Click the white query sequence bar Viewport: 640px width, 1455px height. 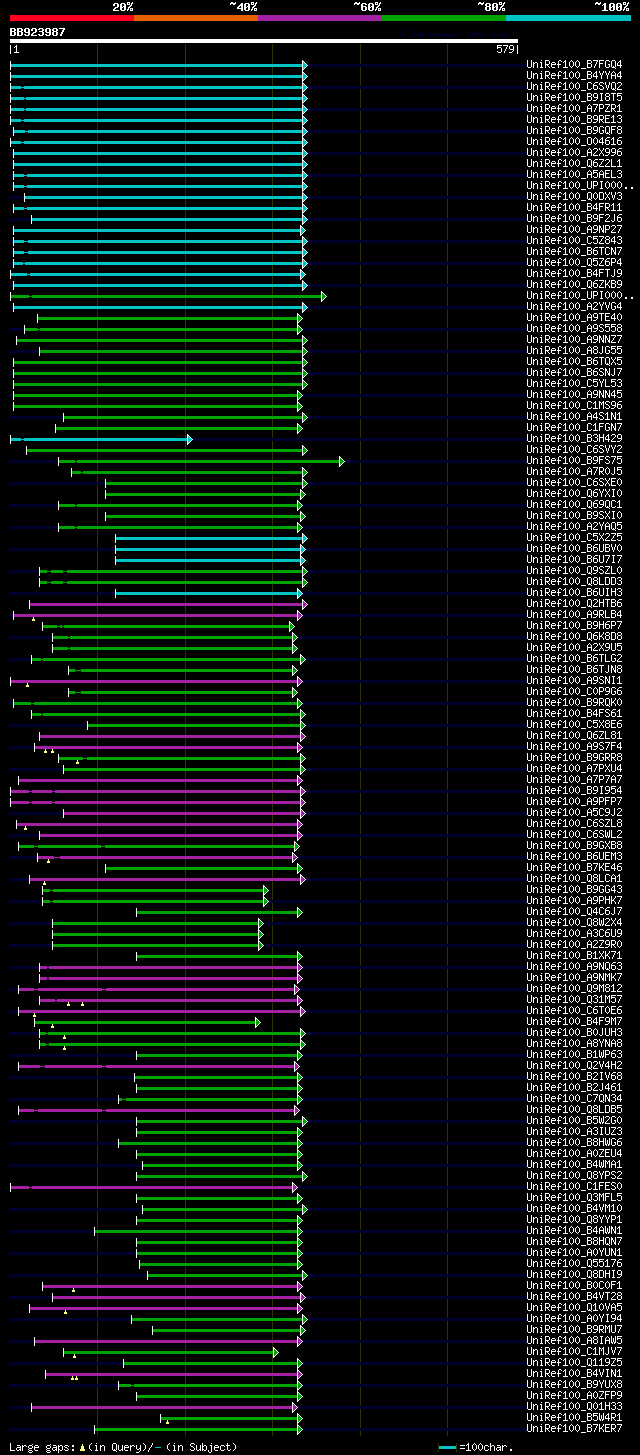pos(264,41)
